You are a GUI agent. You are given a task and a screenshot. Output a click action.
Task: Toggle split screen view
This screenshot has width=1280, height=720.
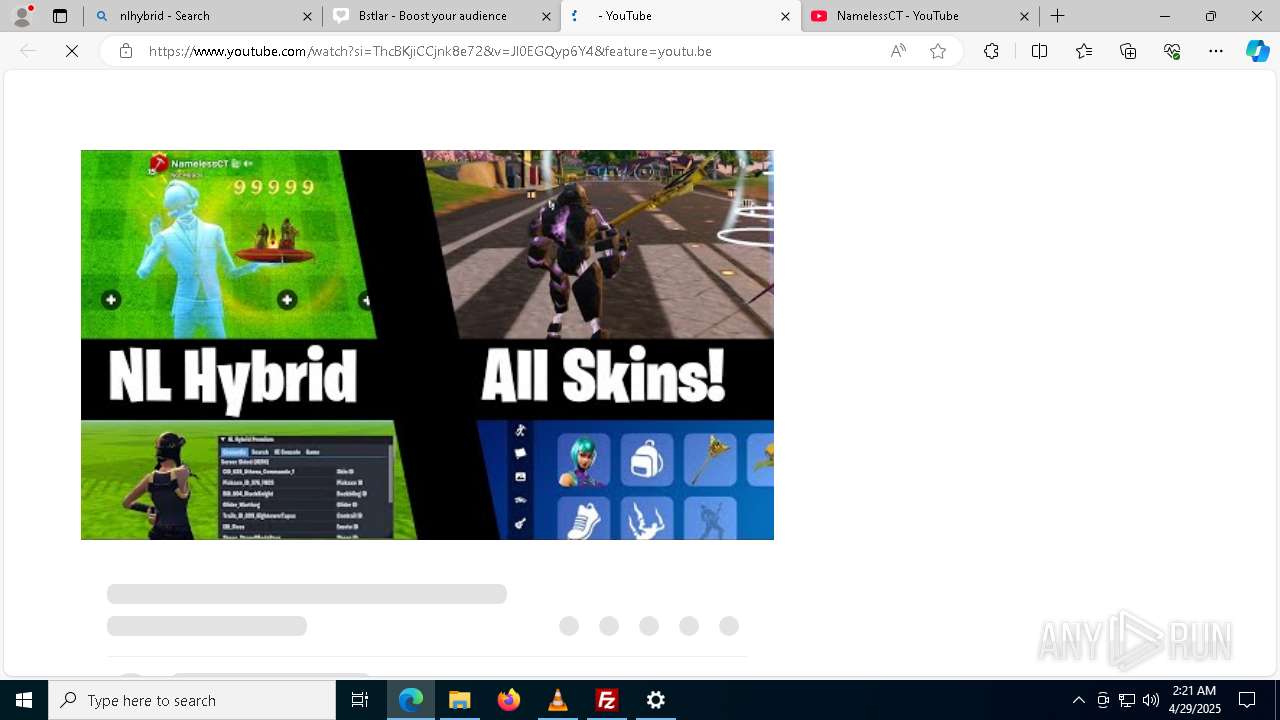1039,51
